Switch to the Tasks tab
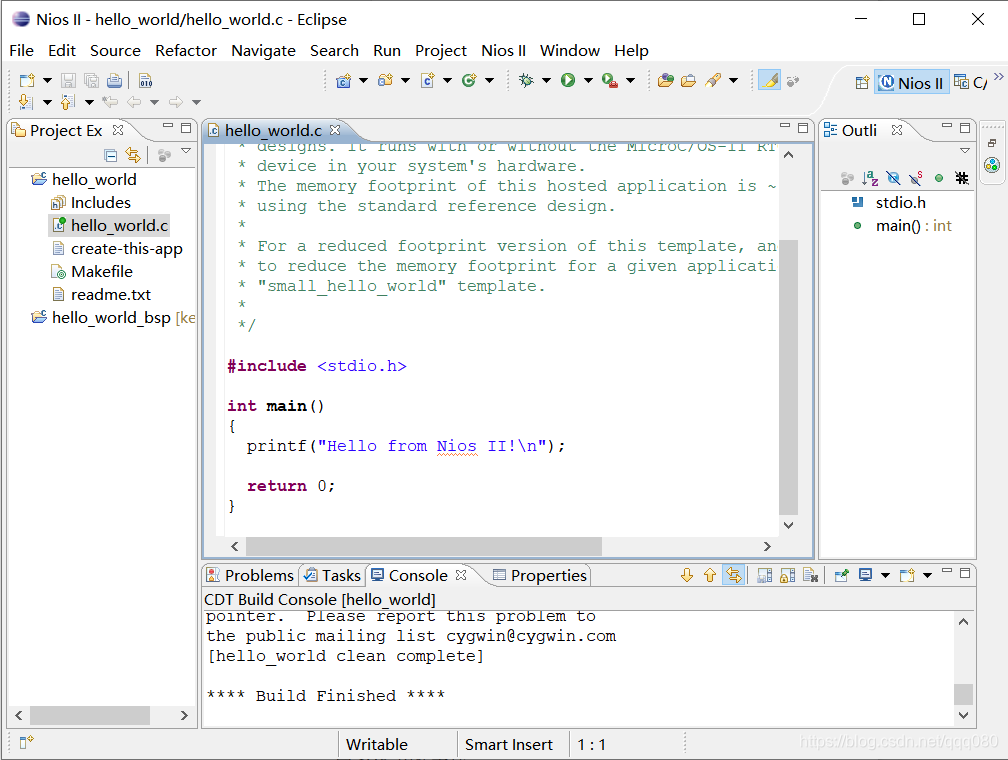This screenshot has width=1008, height=760. 333,575
